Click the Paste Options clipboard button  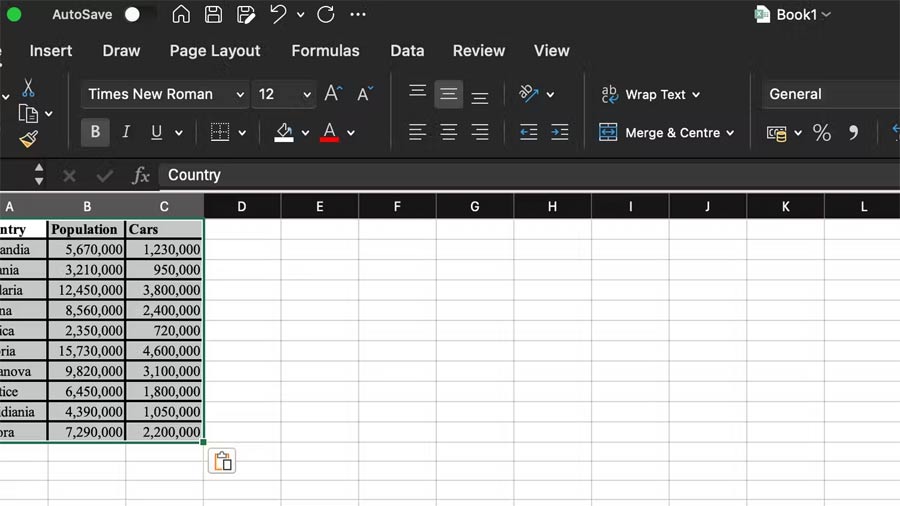pos(222,461)
